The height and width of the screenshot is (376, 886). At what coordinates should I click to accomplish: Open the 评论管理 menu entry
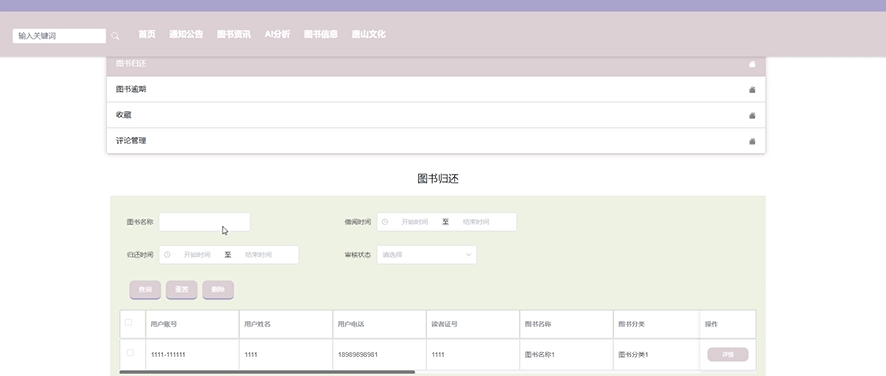(436, 141)
